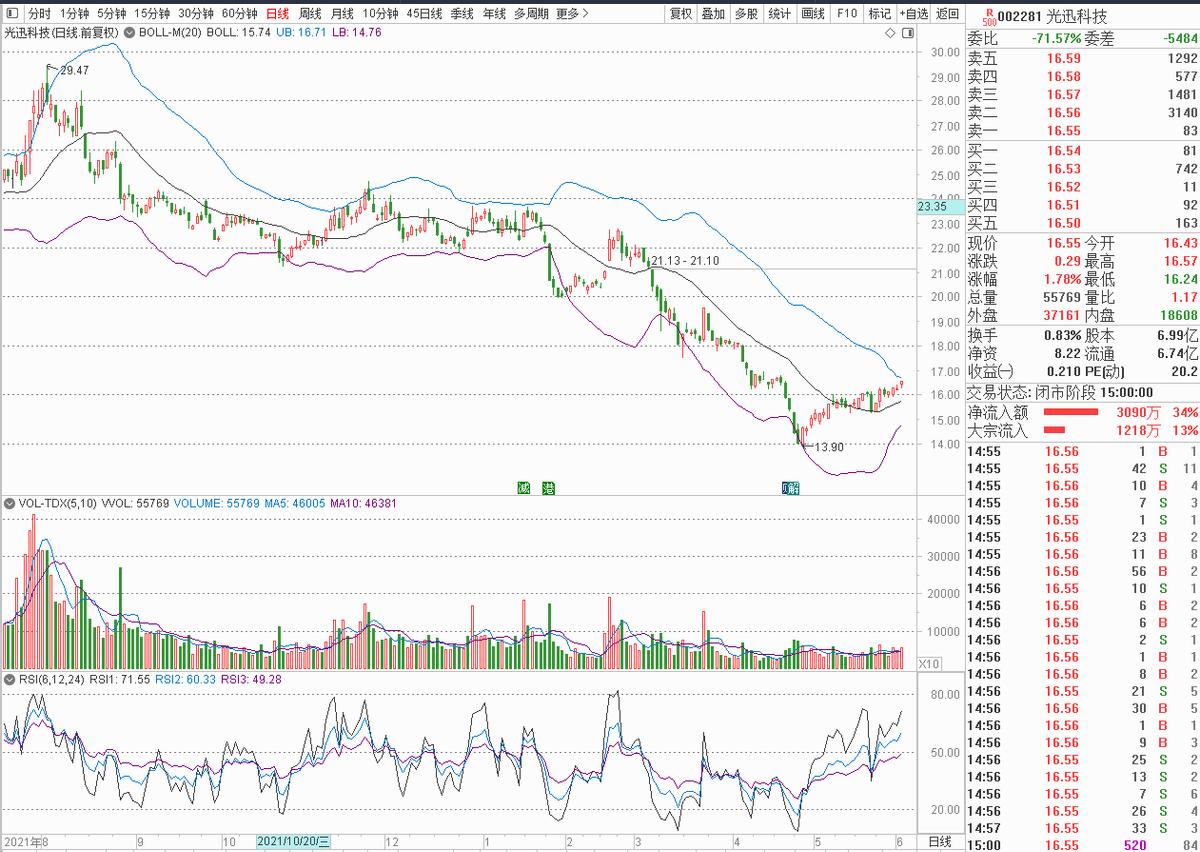Click the 2021/10/20 date marker on timeline
The width and height of the screenshot is (1200, 852).
292,842
